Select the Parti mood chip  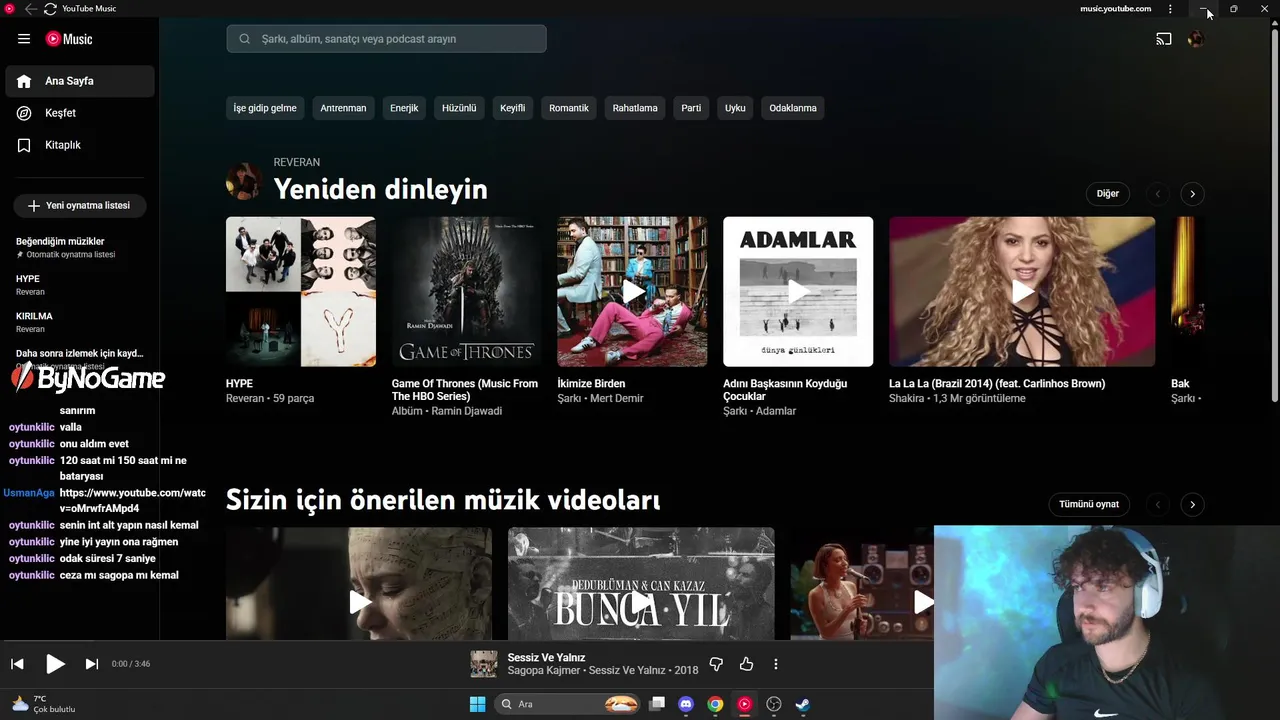click(x=691, y=108)
